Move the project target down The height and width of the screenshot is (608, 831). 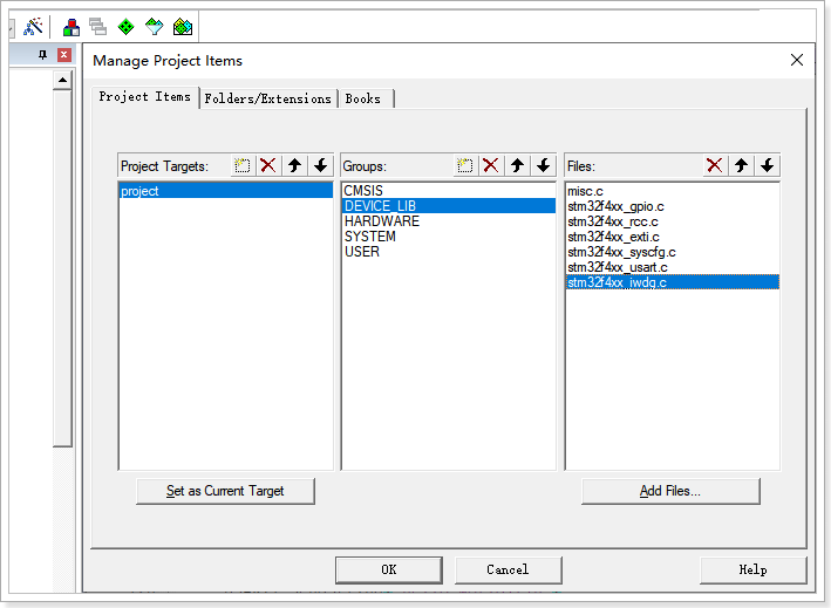(321, 165)
